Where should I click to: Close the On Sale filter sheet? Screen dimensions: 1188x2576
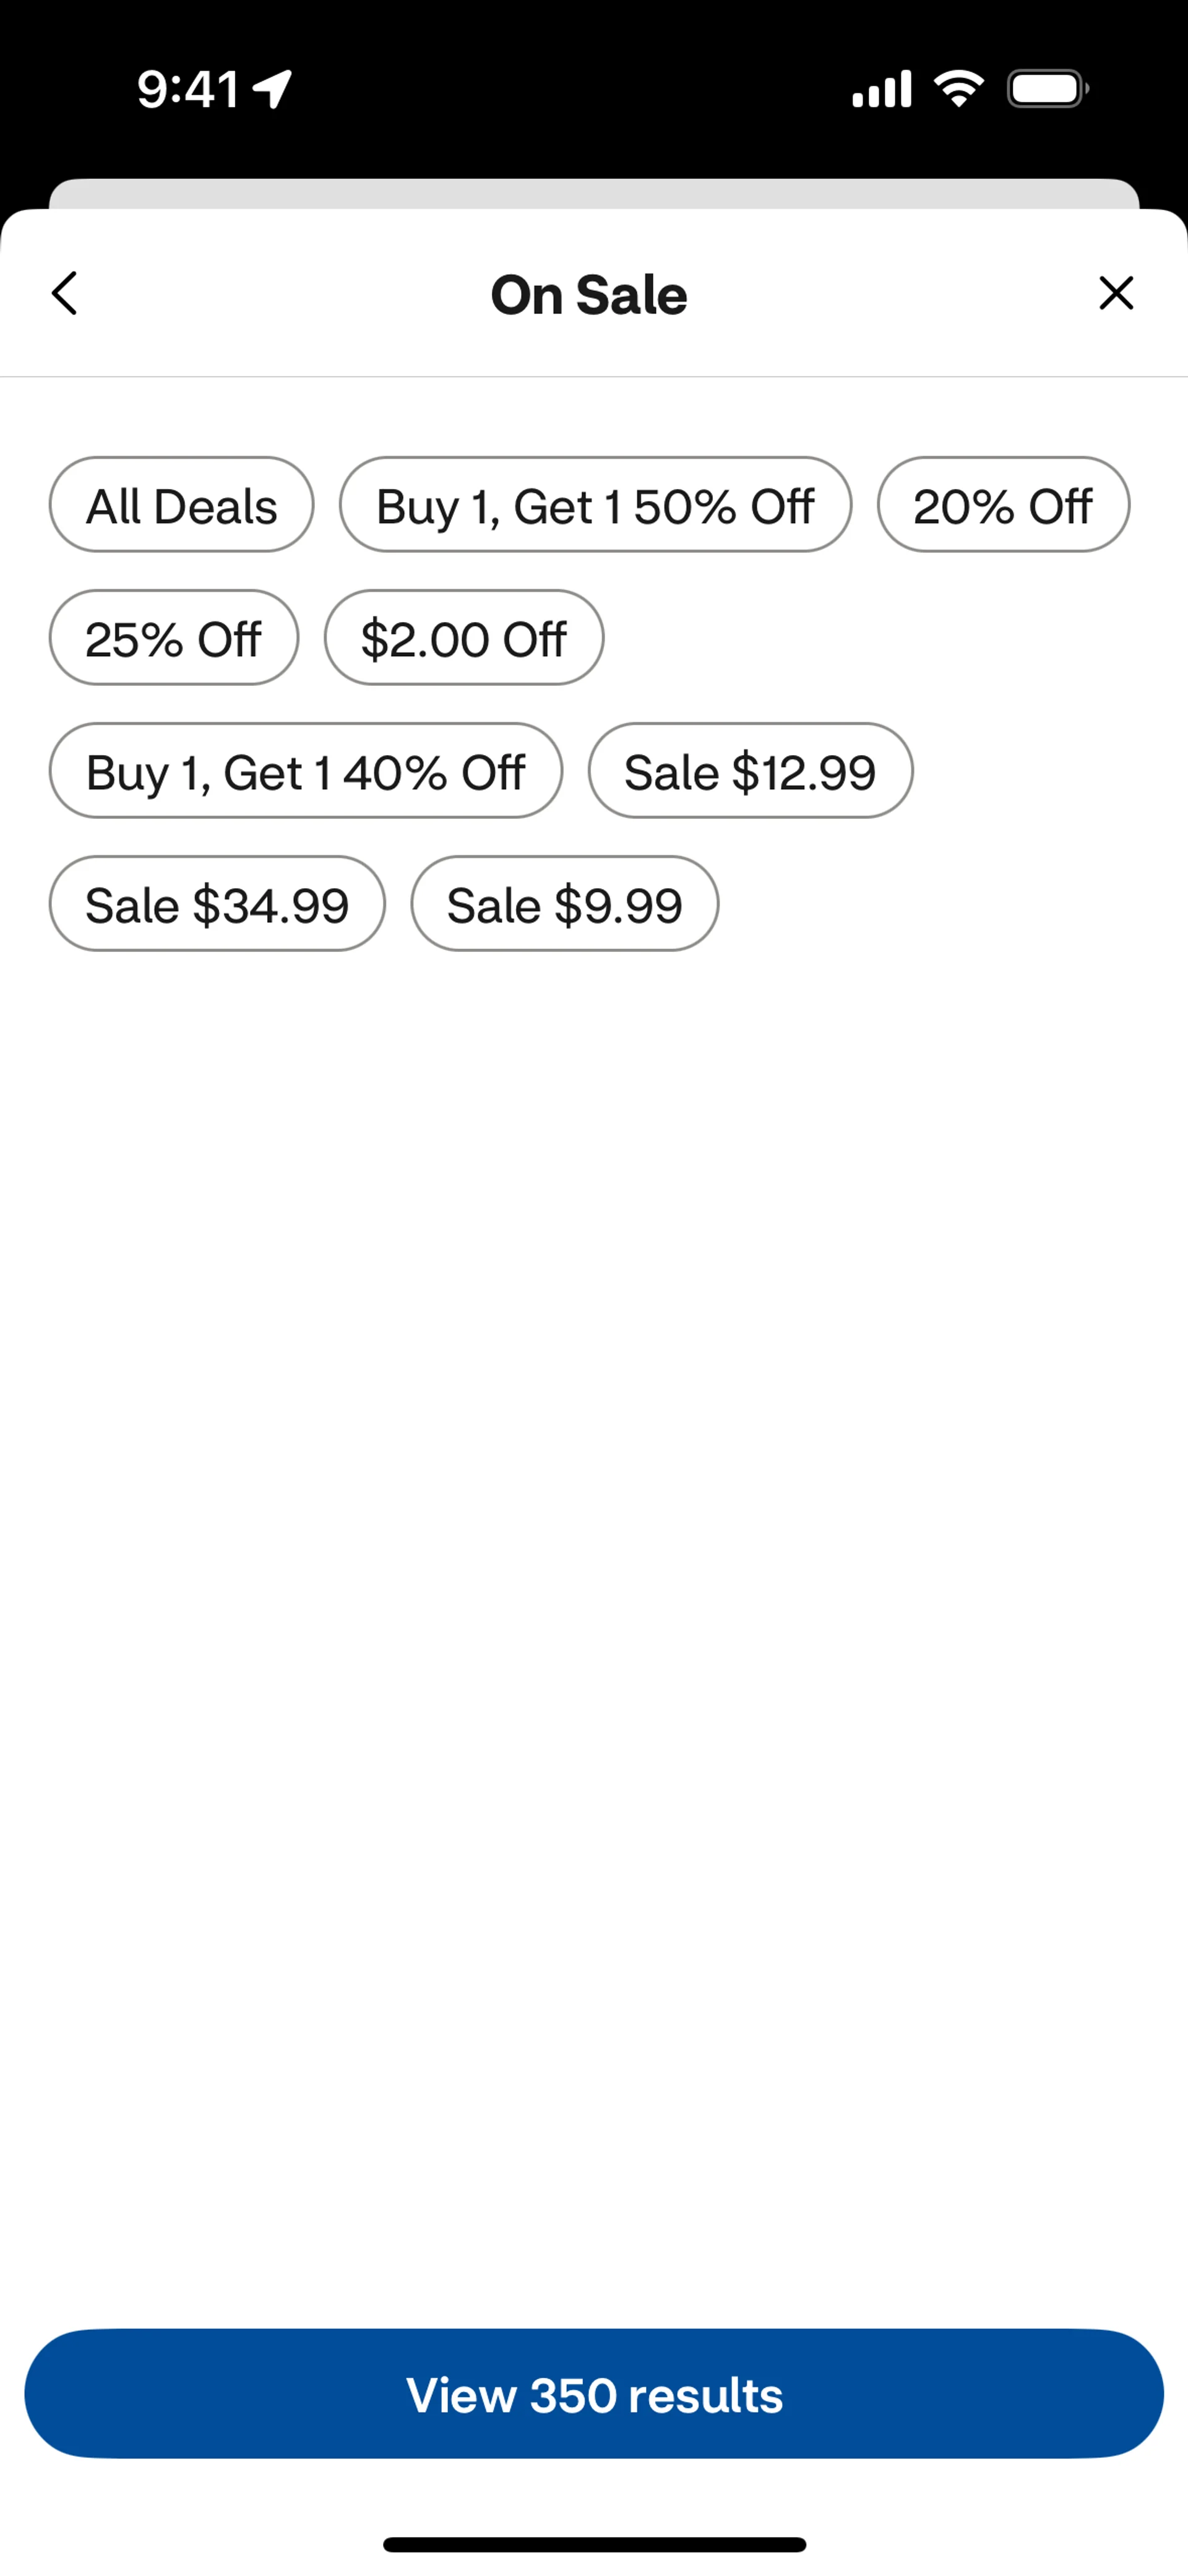coord(1116,293)
